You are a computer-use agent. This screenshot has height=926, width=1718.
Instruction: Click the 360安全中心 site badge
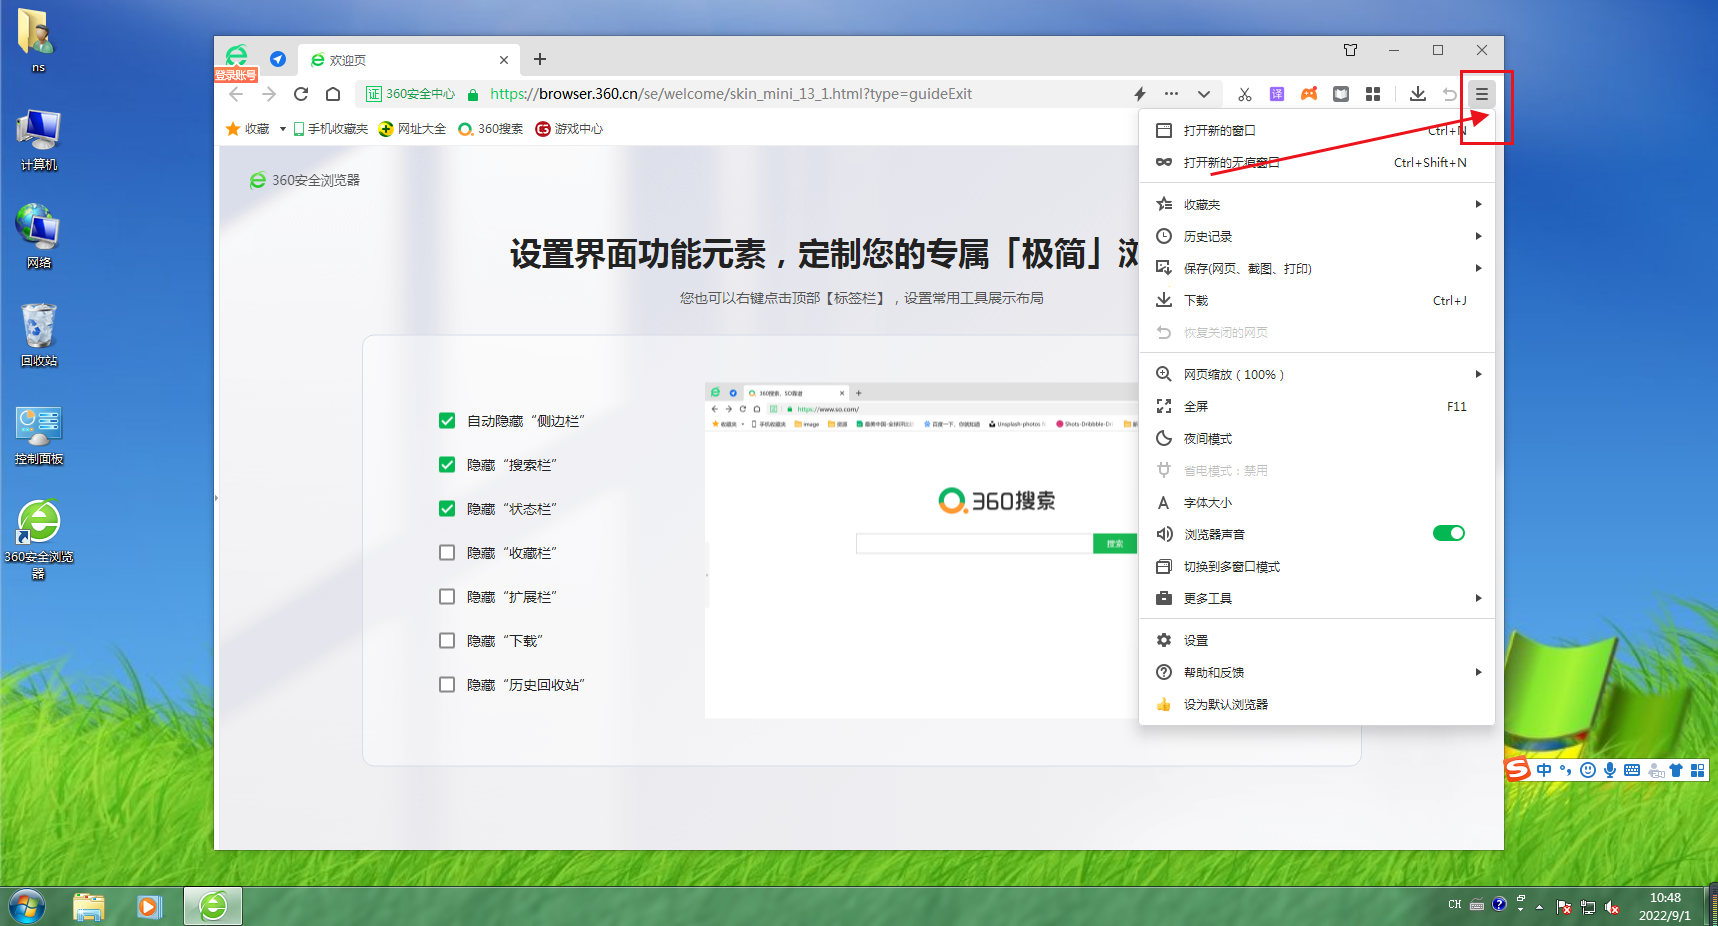pos(410,94)
